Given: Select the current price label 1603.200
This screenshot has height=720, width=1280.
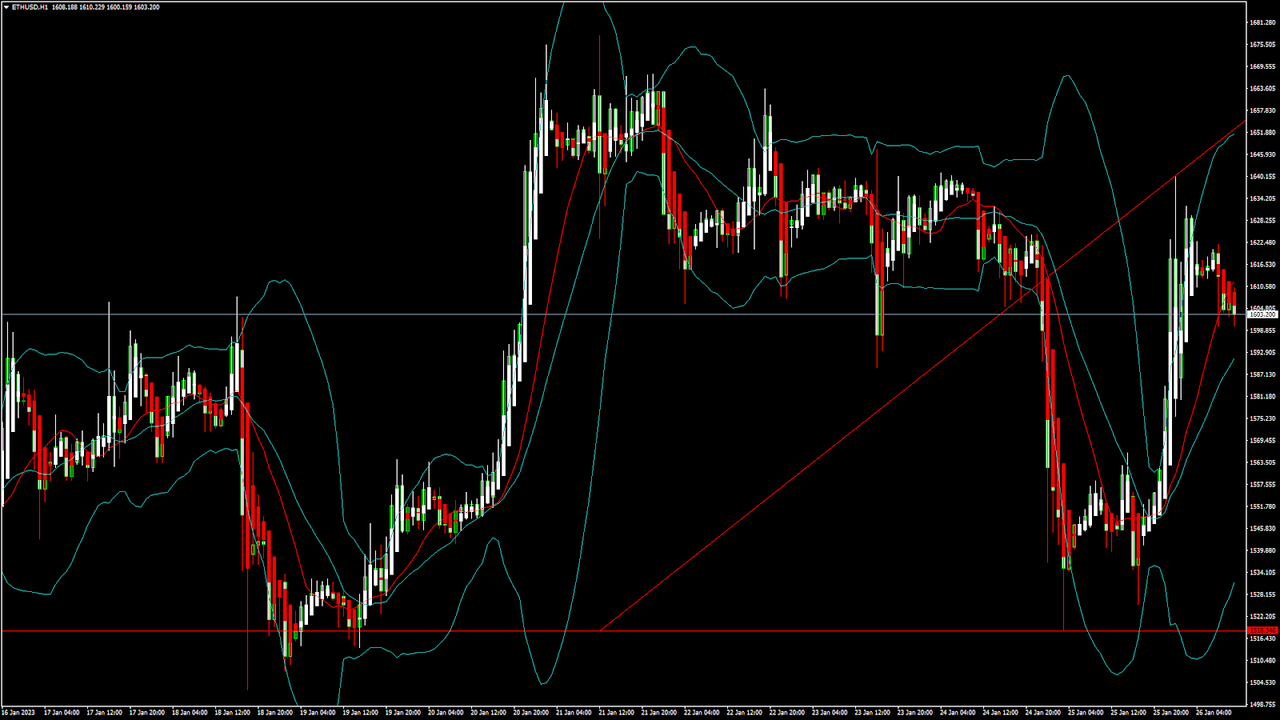Looking at the screenshot, I should tap(1263, 314).
